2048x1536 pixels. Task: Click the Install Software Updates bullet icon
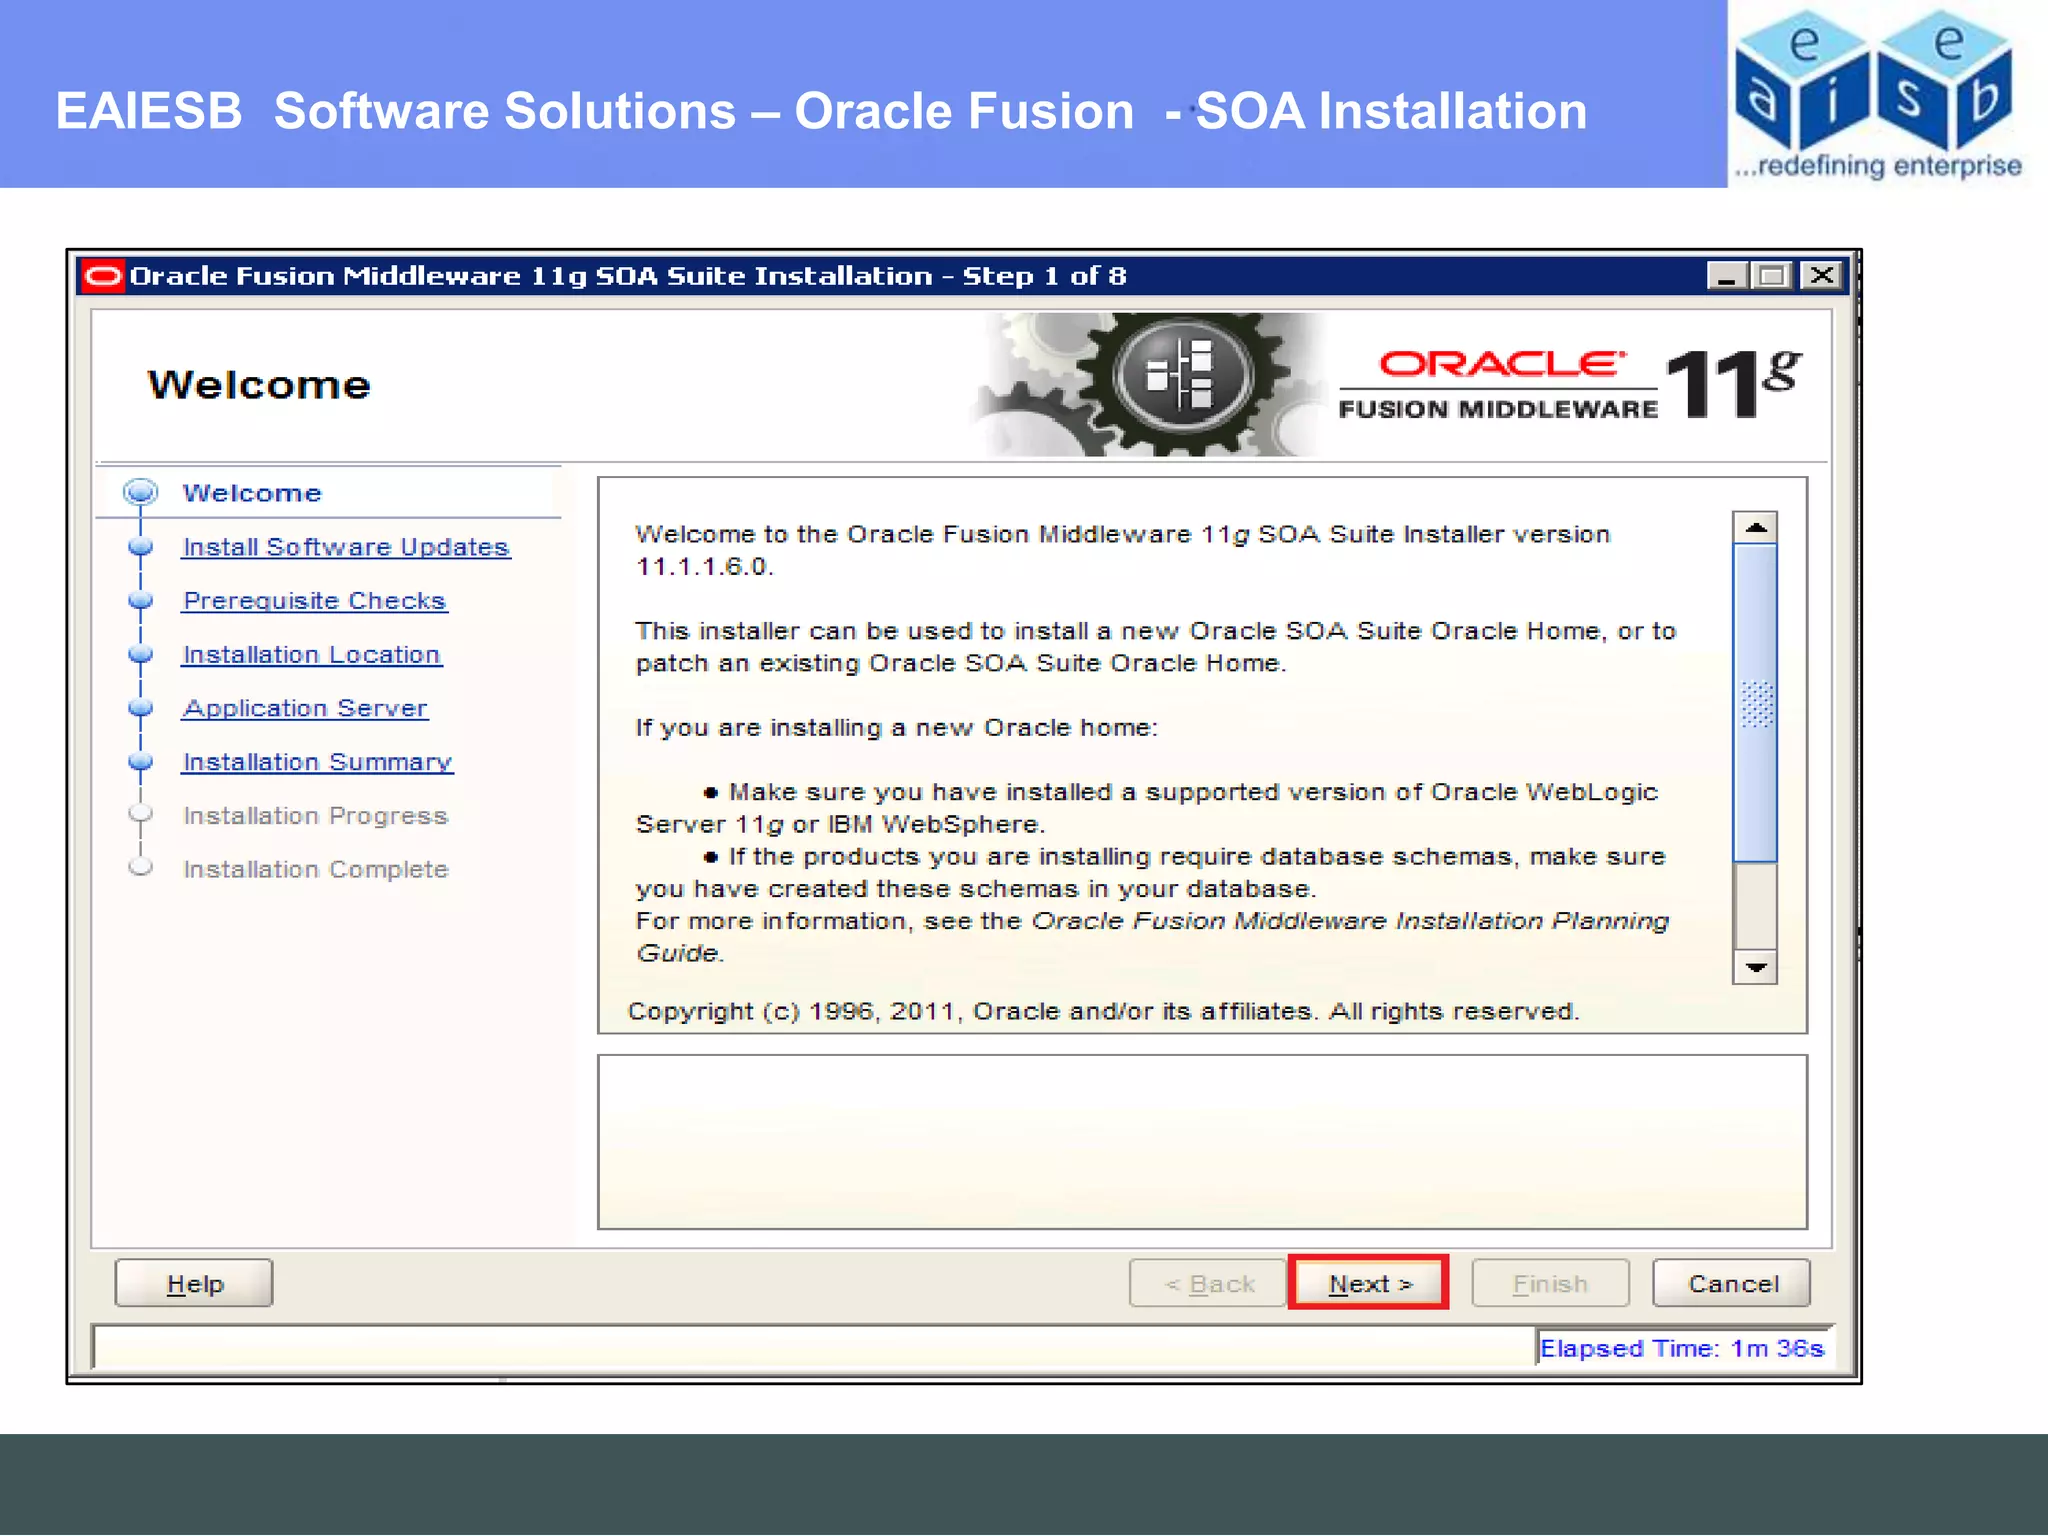click(x=140, y=547)
